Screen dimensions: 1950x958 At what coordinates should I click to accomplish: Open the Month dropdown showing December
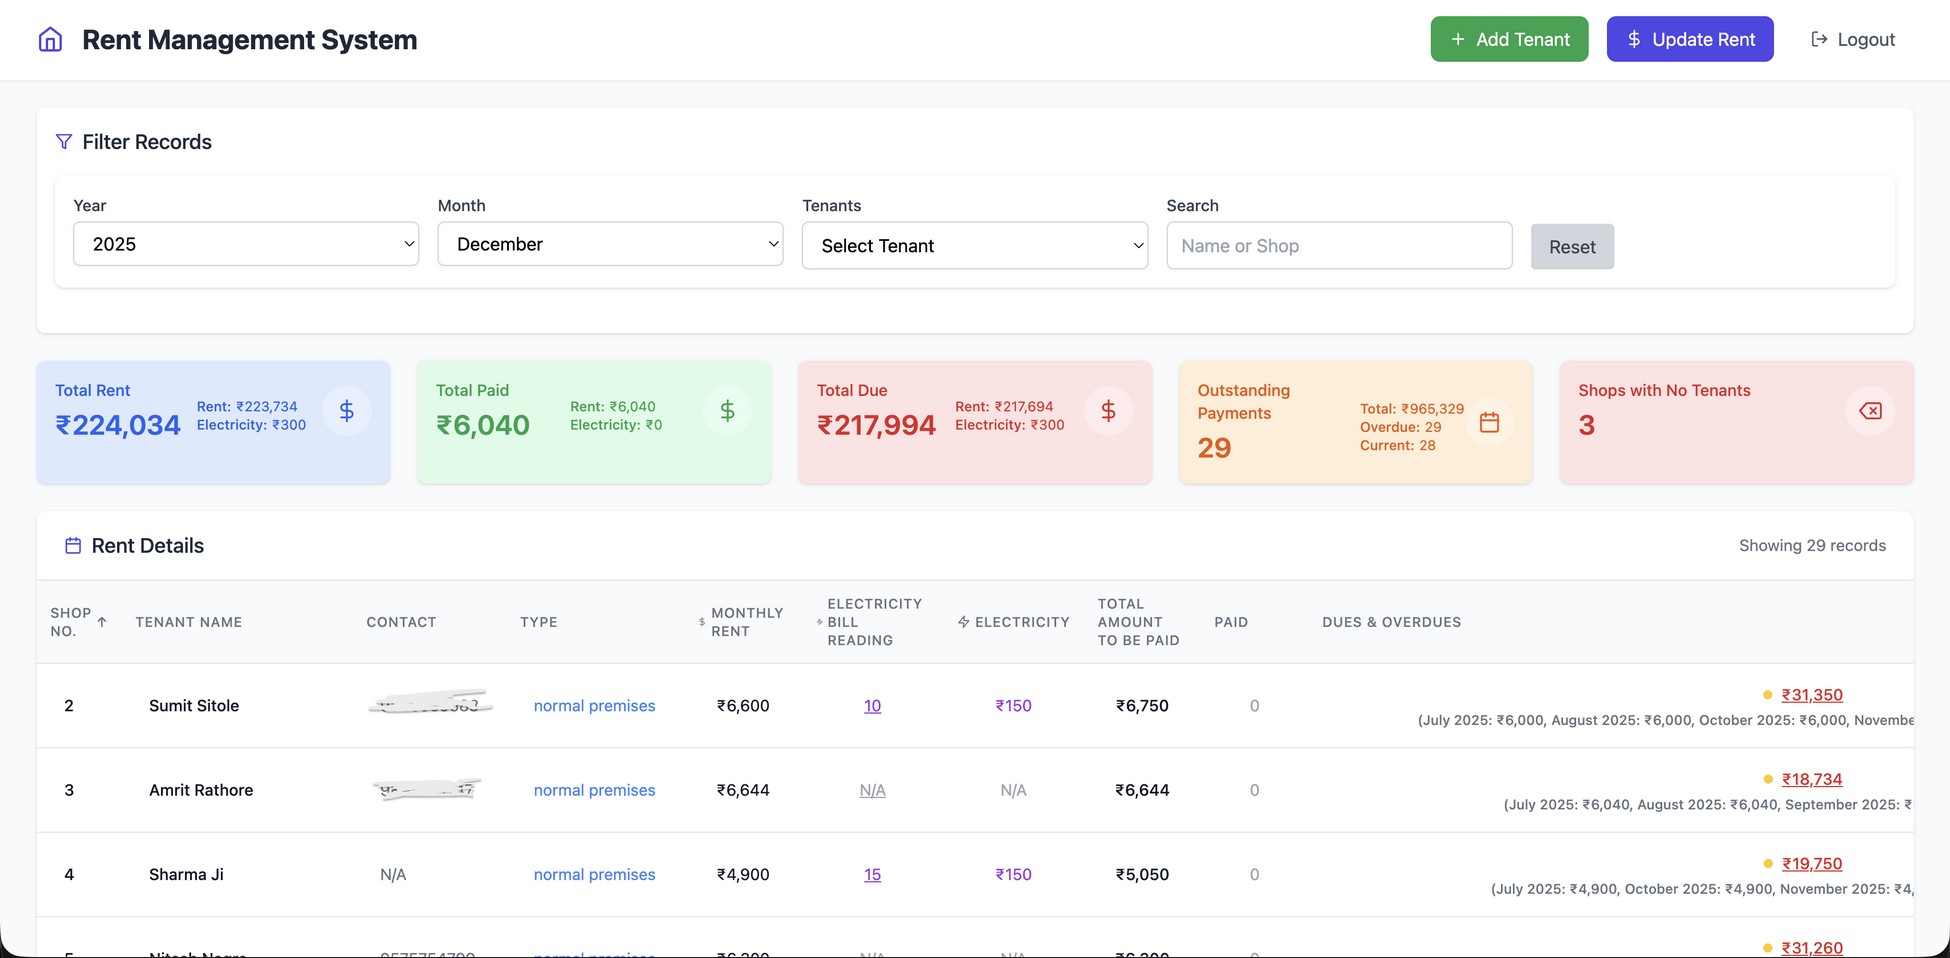(x=610, y=244)
